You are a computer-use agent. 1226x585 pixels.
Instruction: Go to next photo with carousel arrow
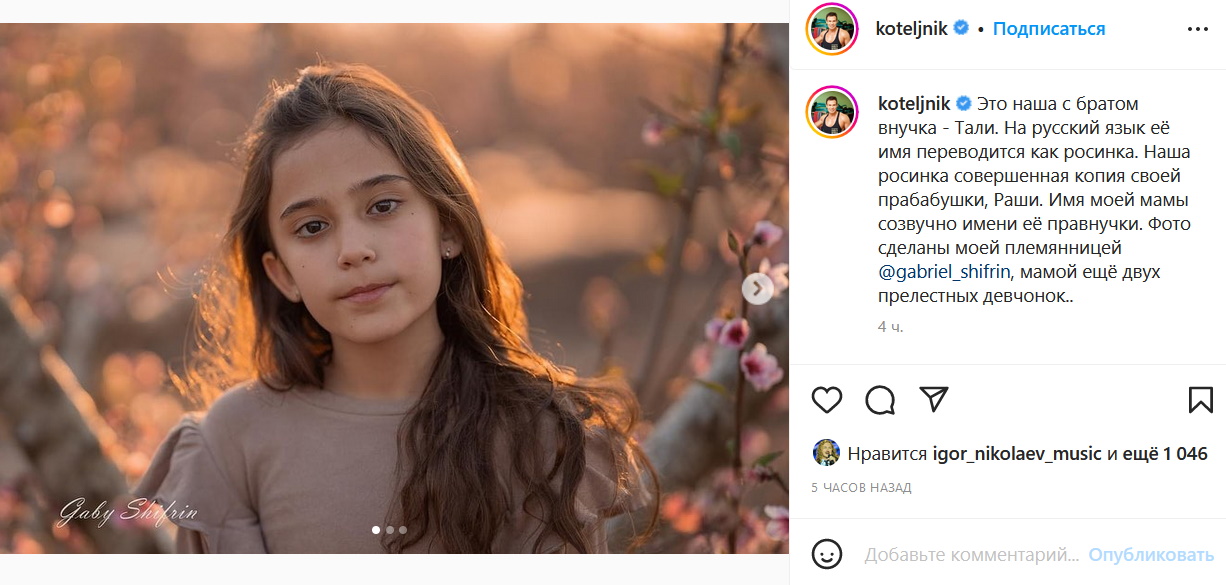pos(758,289)
